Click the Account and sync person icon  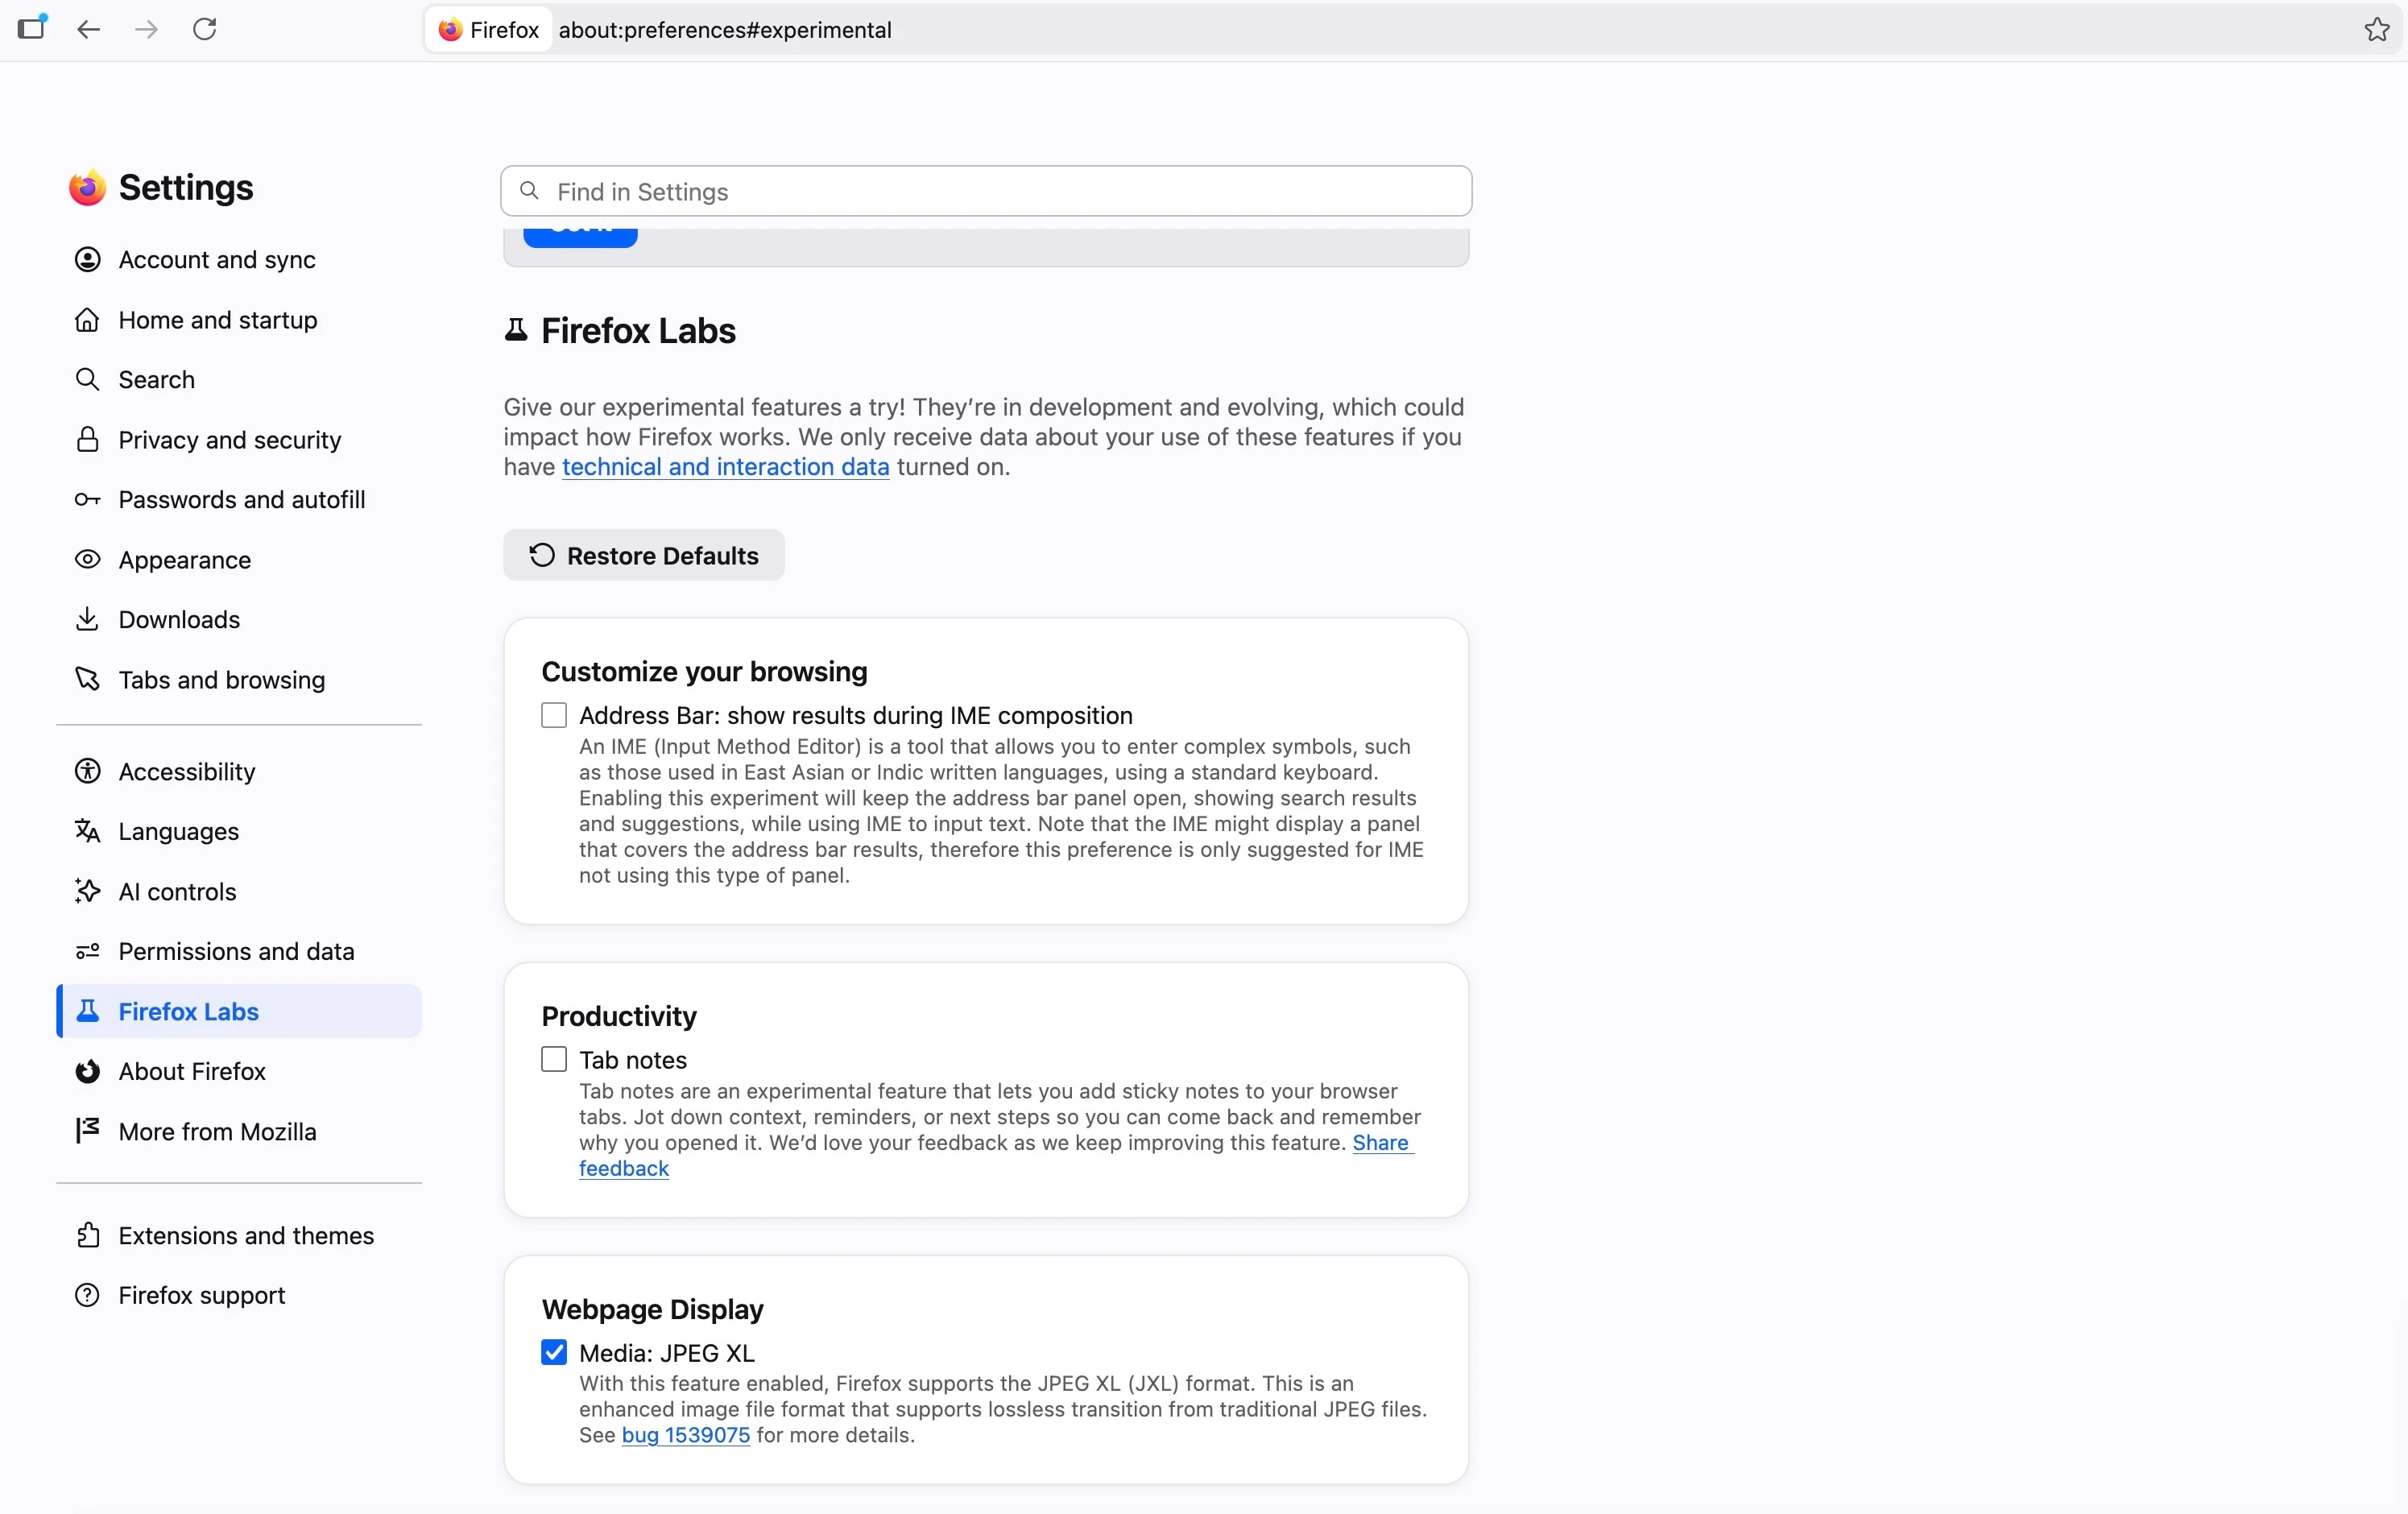tap(88, 260)
